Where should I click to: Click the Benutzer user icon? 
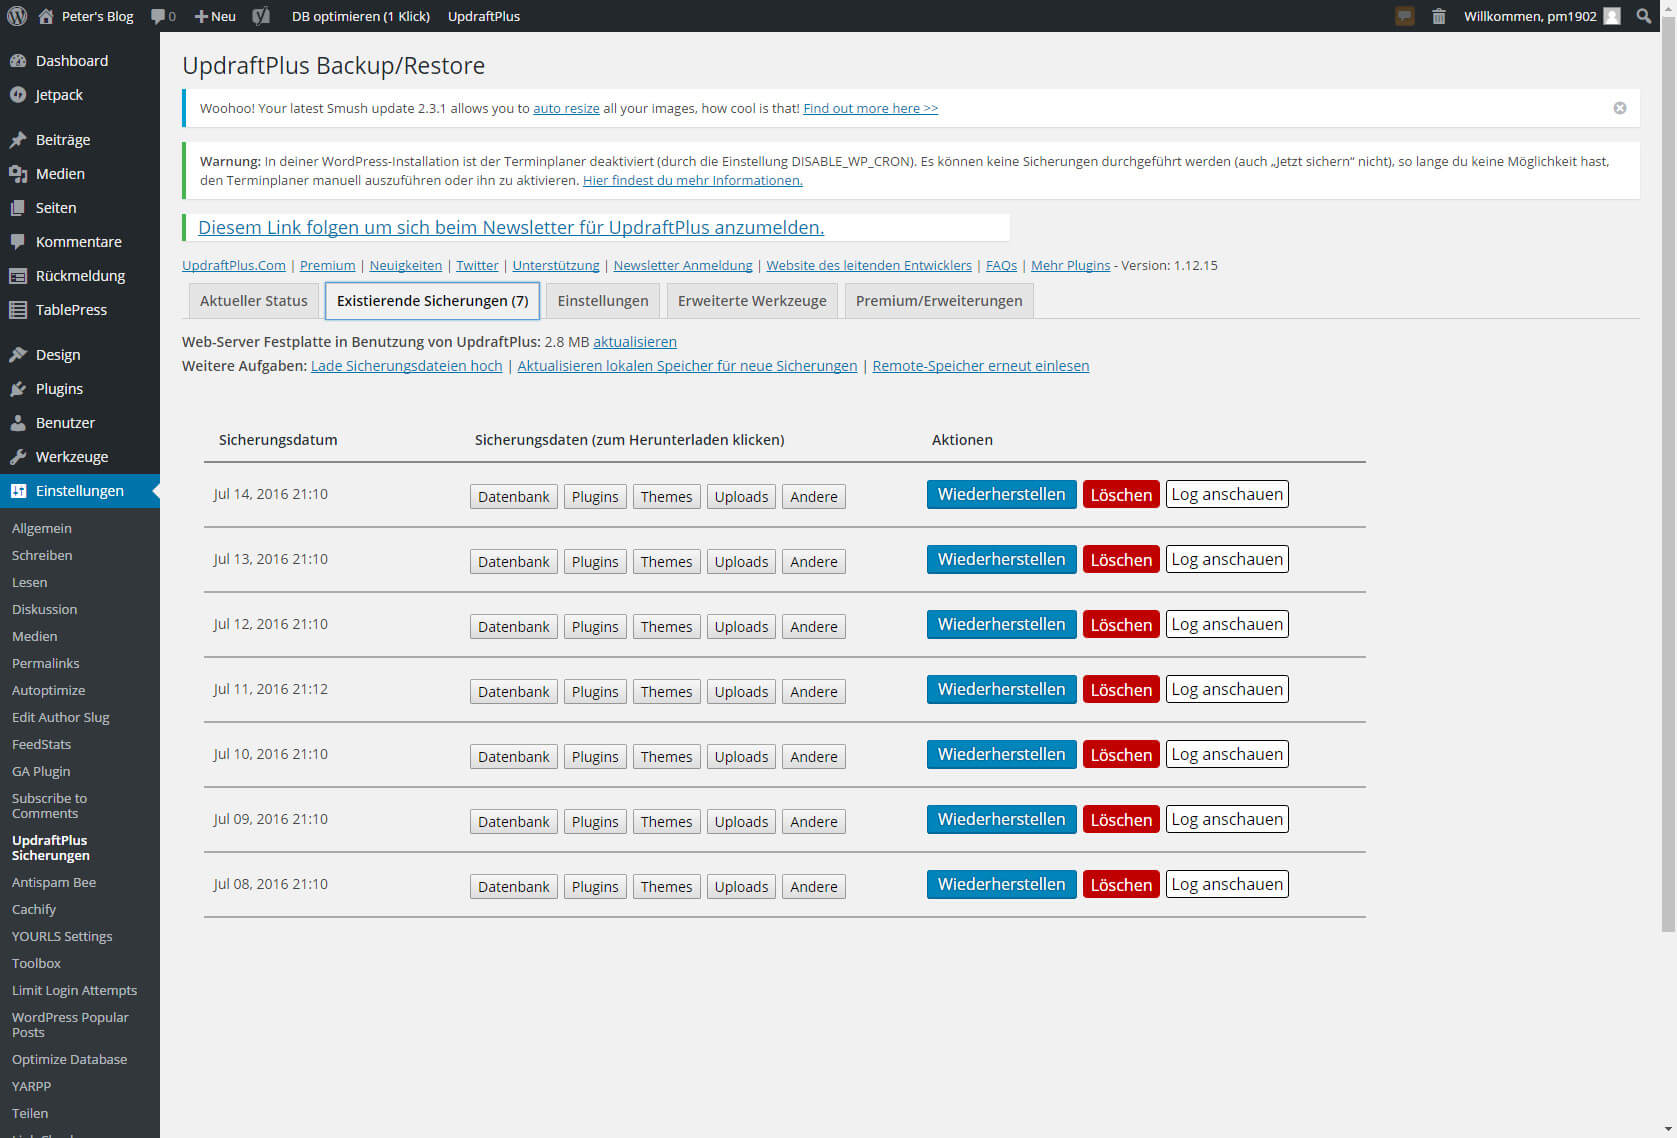[18, 423]
